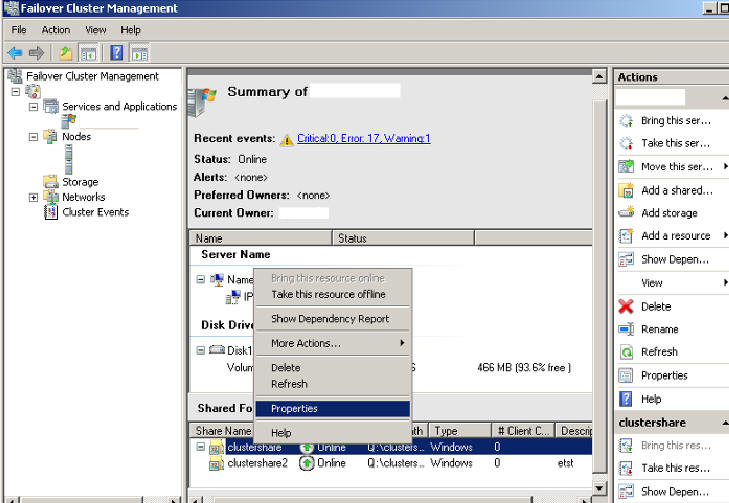Click the Rename icon in Actions

pyautogui.click(x=626, y=329)
